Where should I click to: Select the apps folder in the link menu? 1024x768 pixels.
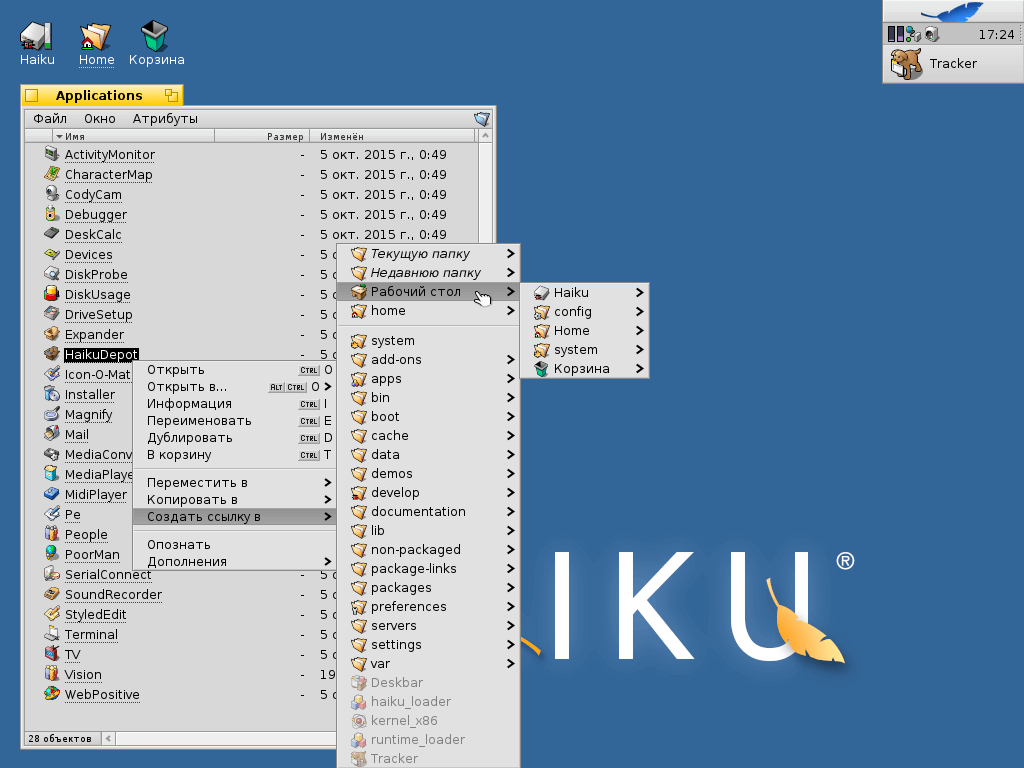coord(428,379)
